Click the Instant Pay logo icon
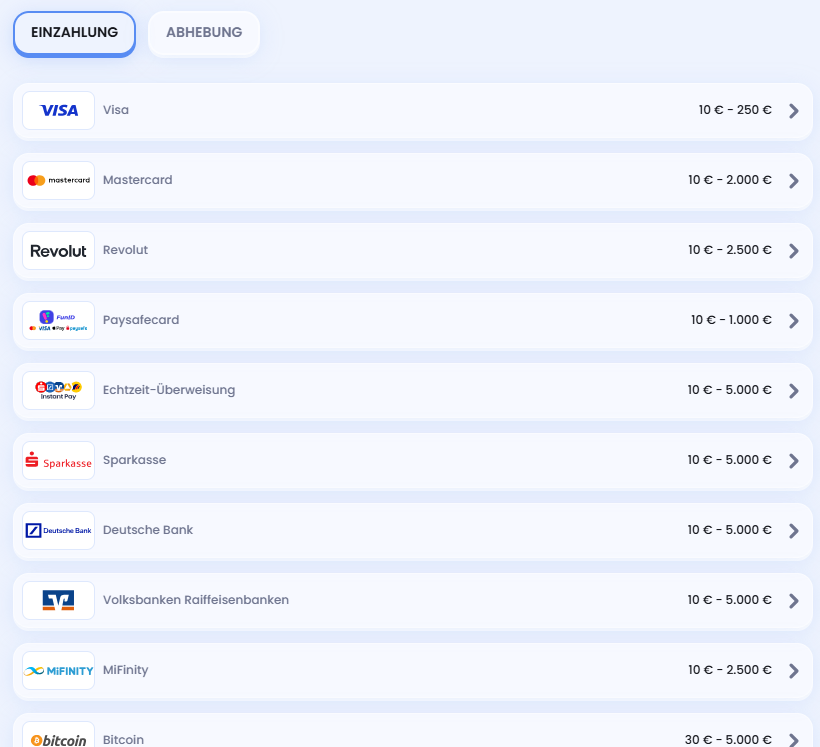Image resolution: width=820 pixels, height=747 pixels. 59,391
